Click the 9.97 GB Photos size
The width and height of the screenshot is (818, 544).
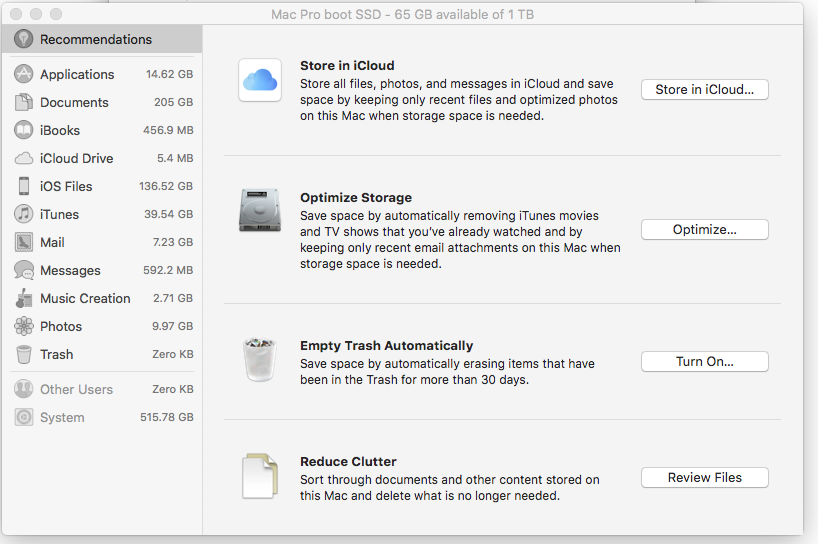pyautogui.click(x=173, y=326)
